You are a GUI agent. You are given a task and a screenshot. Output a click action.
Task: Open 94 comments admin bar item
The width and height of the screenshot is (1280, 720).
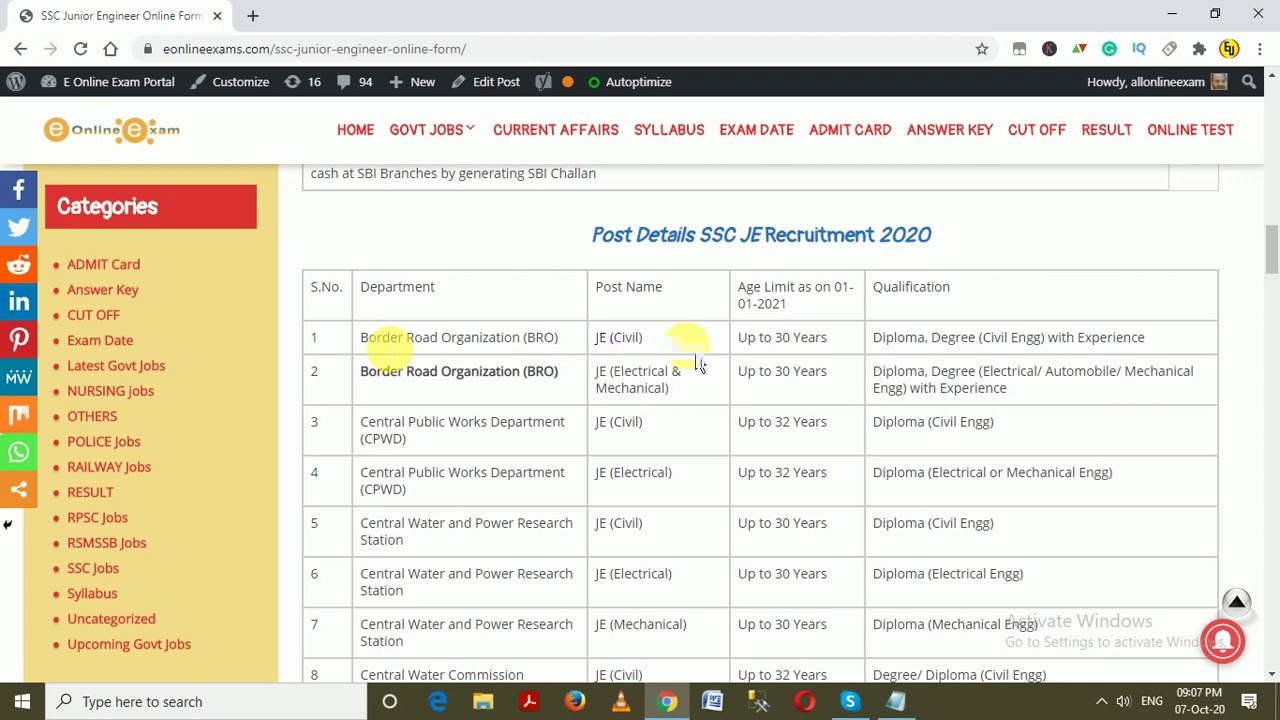coord(356,82)
